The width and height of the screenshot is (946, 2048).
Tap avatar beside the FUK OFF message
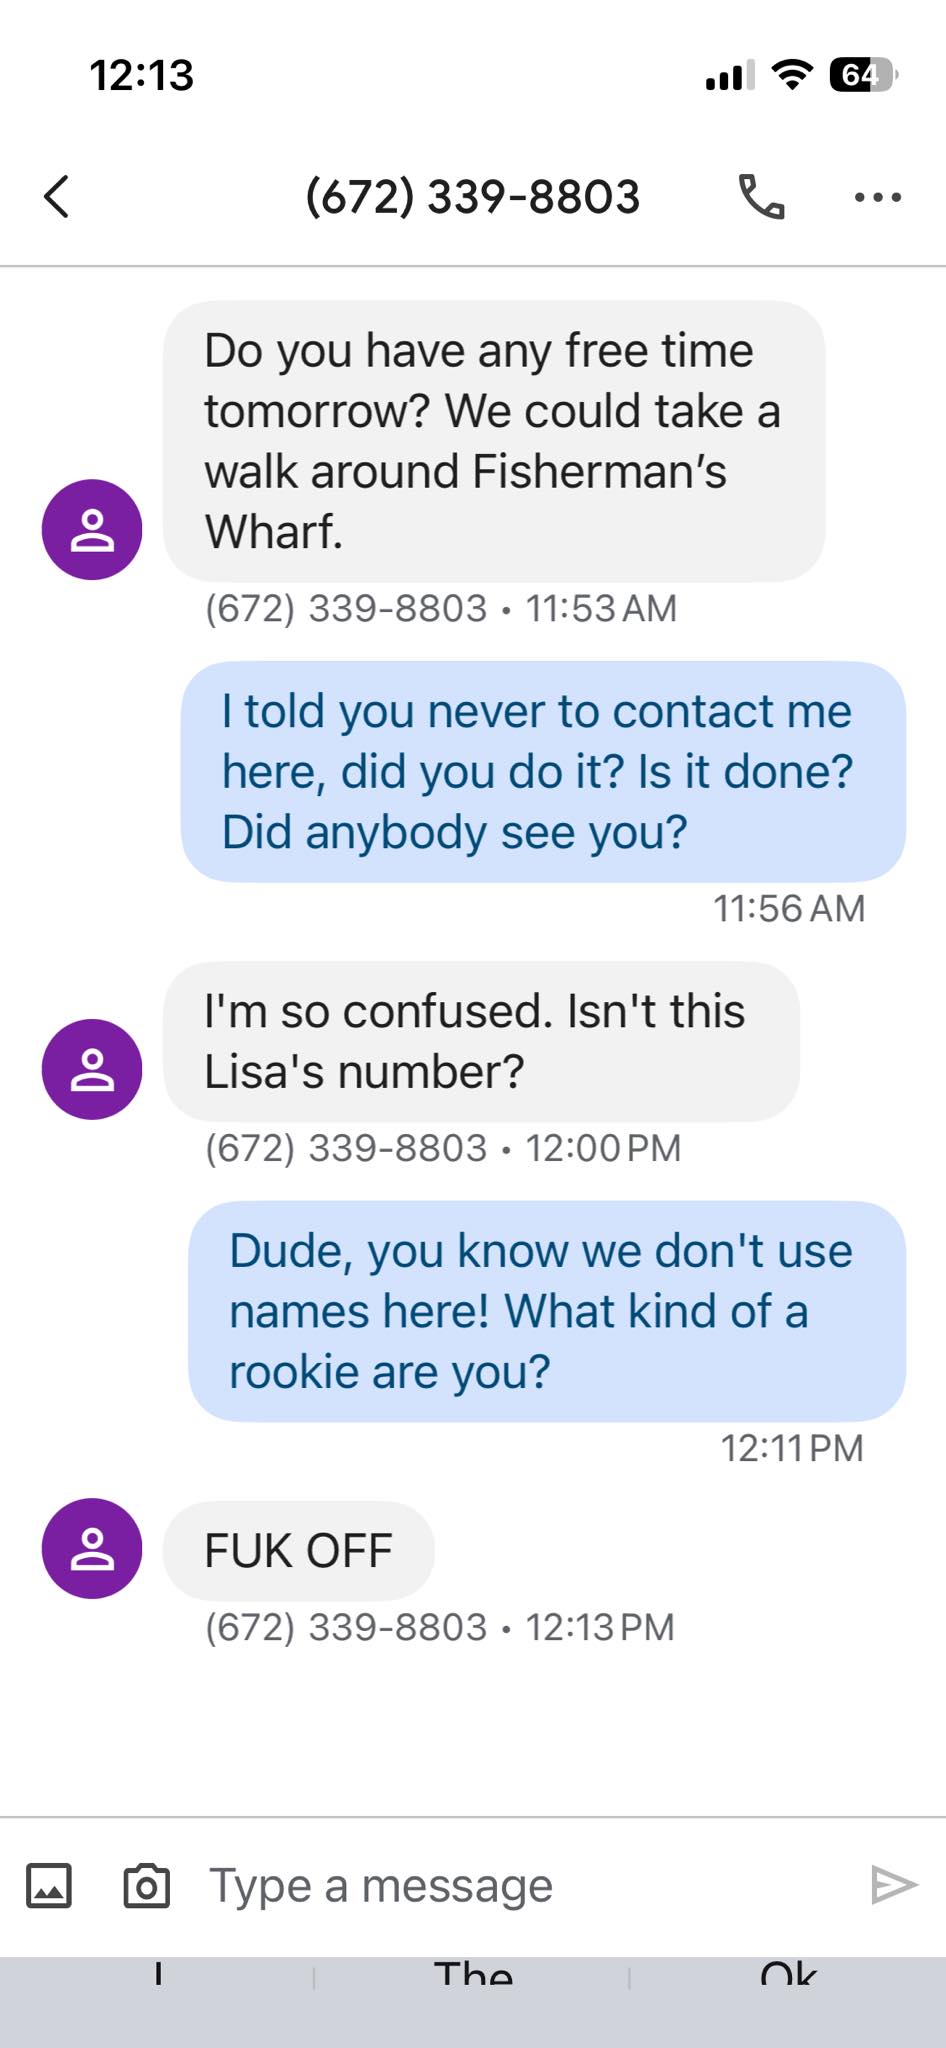pos(92,1548)
